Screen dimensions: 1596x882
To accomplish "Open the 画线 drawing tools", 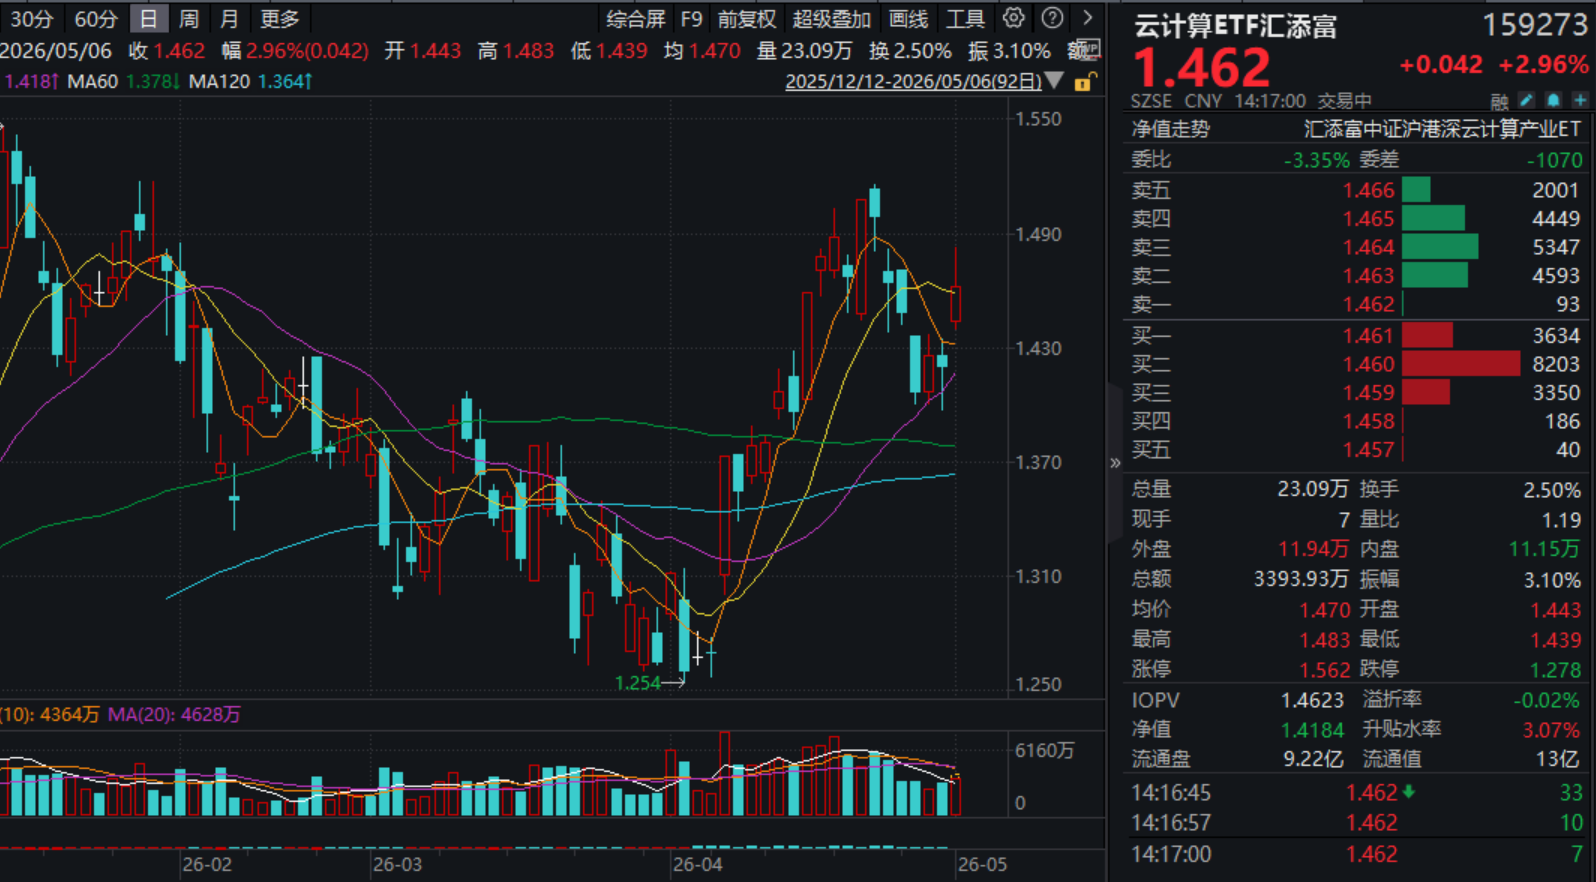I will point(908,19).
